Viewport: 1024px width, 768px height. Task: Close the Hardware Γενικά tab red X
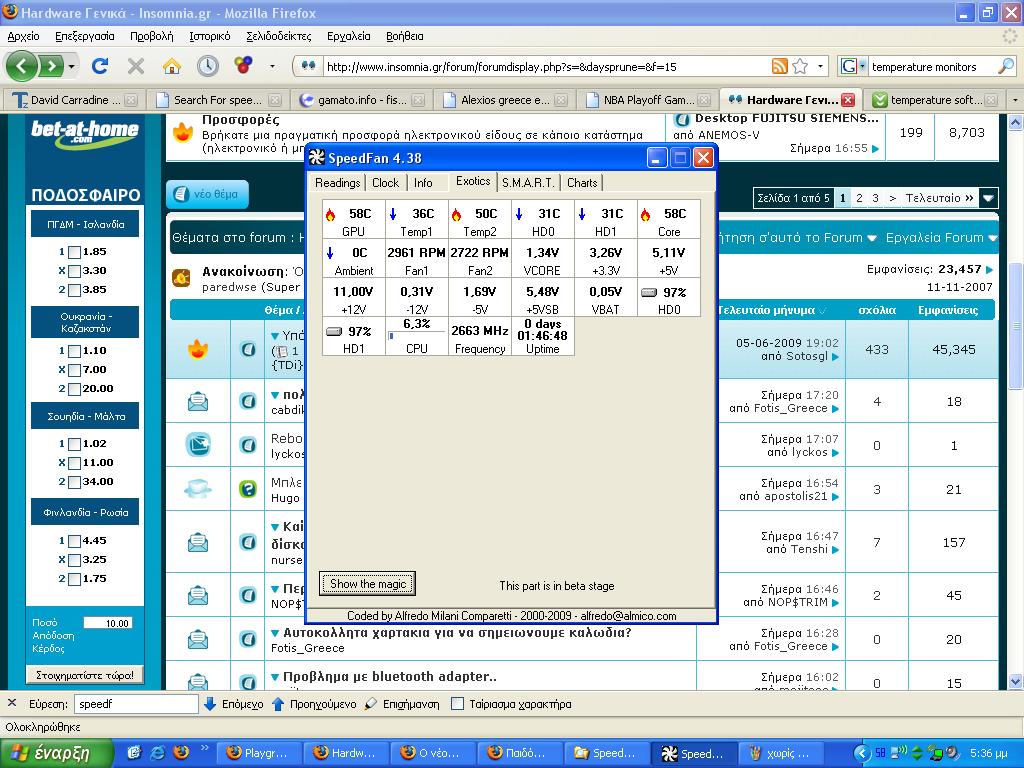point(848,100)
